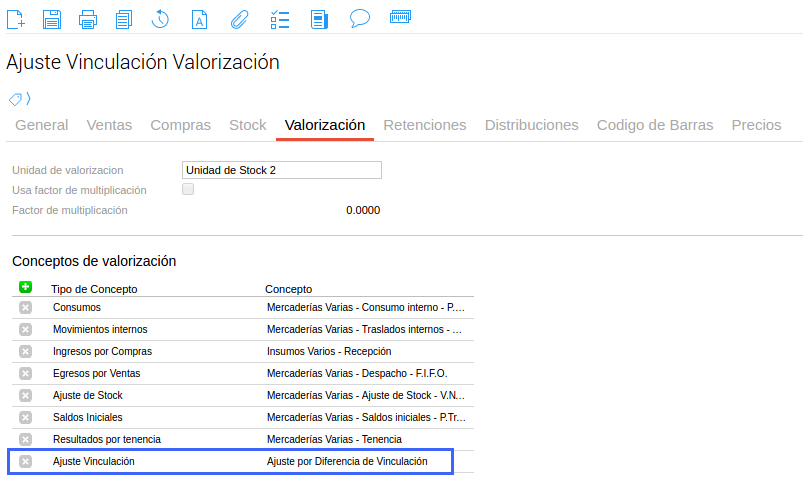Select the Resultados por tenencia cell
The width and height of the screenshot is (803, 489).
pyautogui.click(x=107, y=439)
